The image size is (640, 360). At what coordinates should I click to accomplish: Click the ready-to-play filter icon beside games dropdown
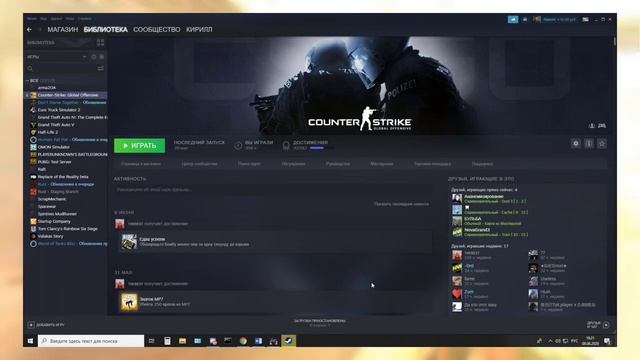(102, 57)
